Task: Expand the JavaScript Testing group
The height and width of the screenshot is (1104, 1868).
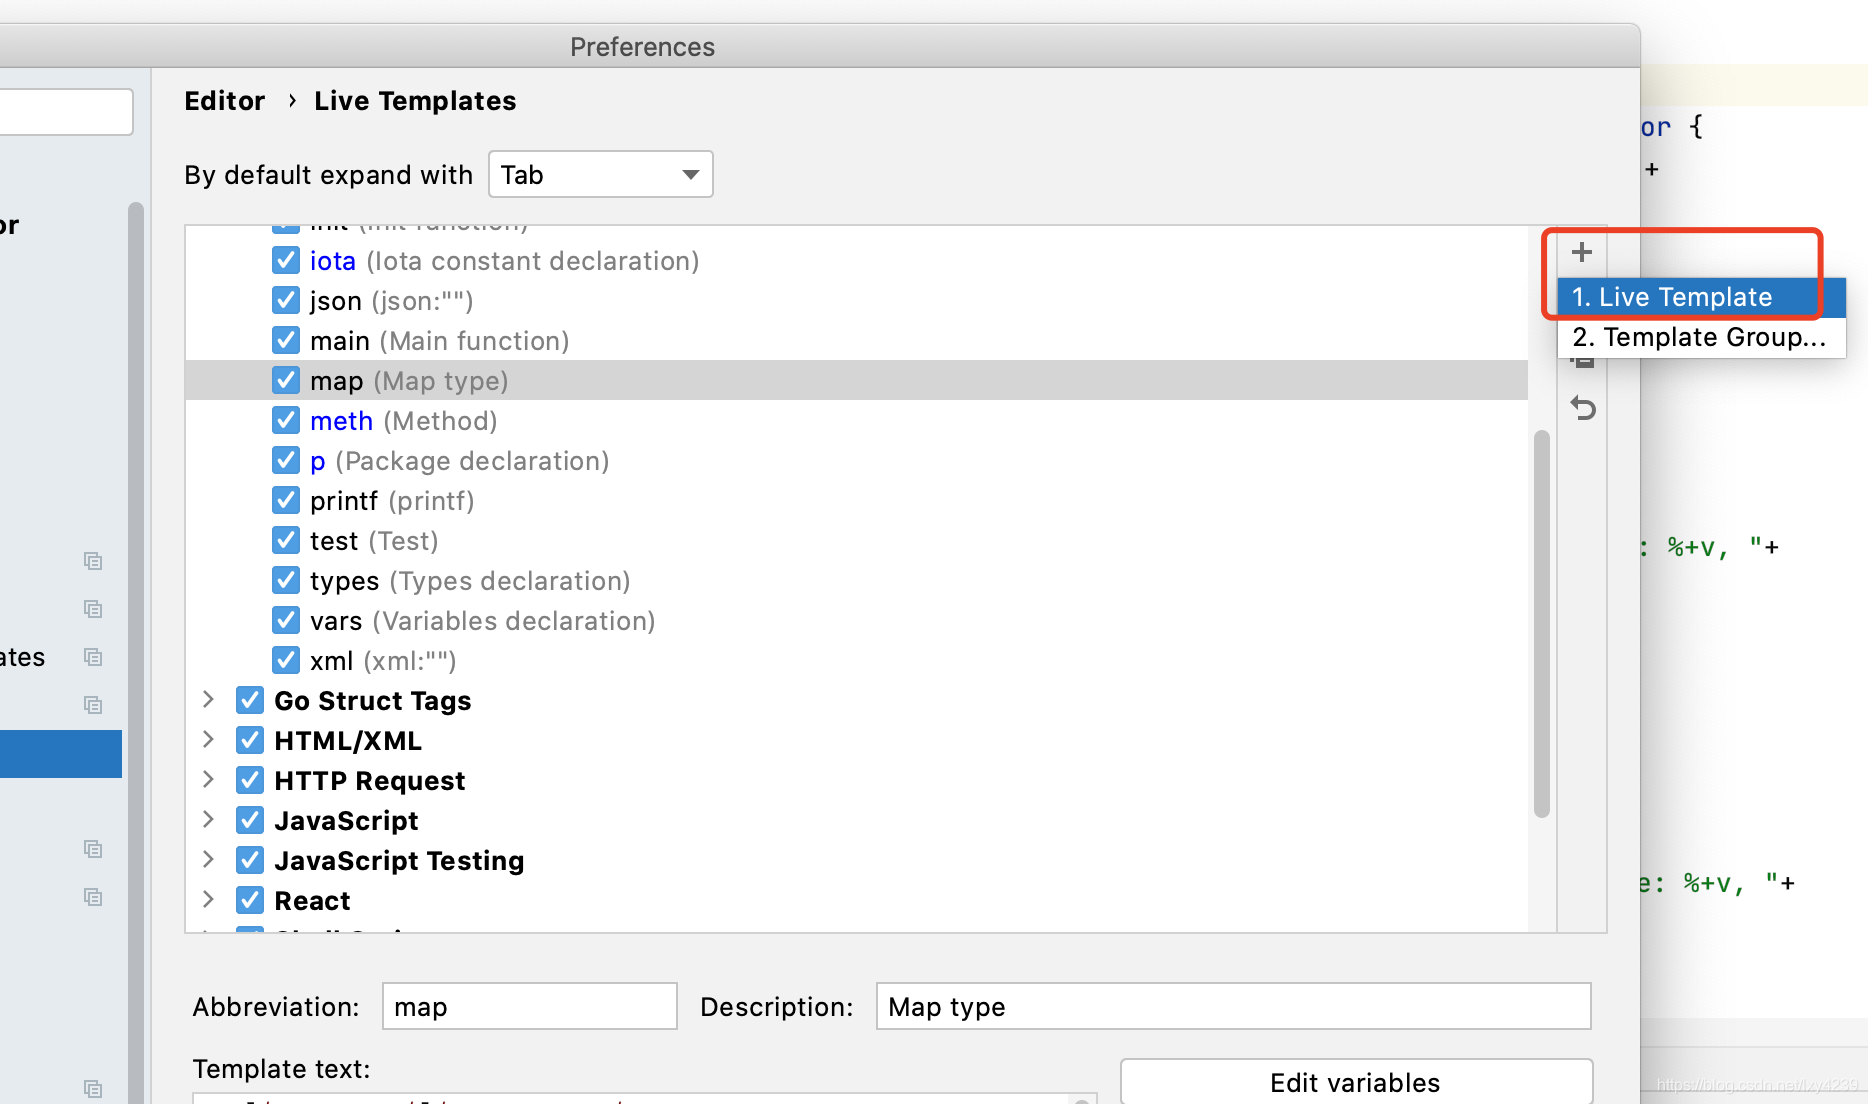Action: click(x=208, y=859)
